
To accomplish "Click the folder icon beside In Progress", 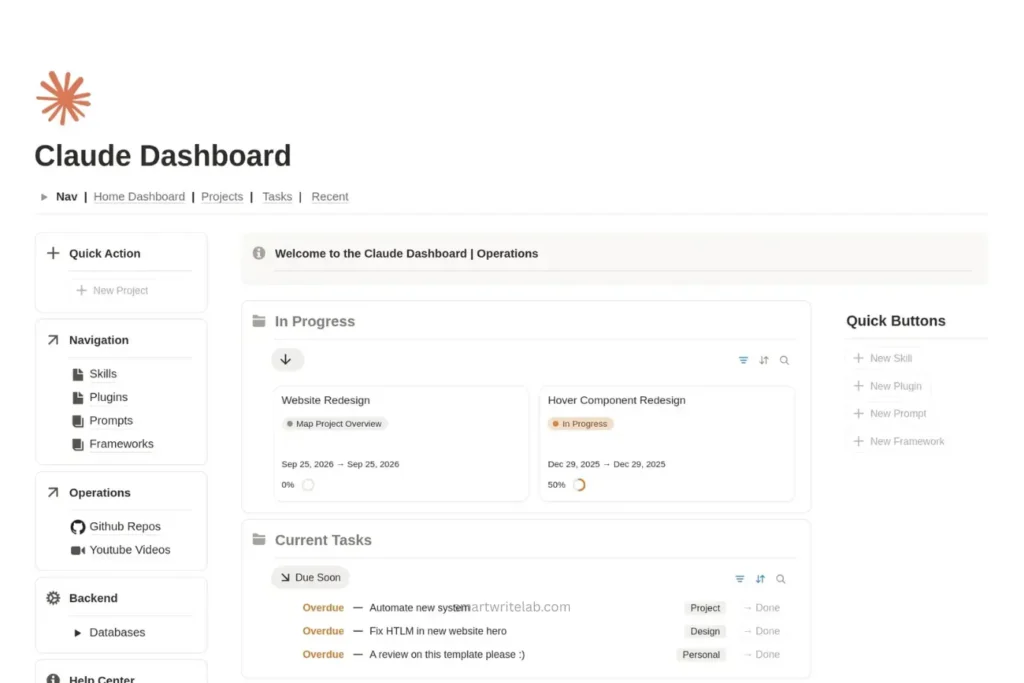I will click(259, 321).
